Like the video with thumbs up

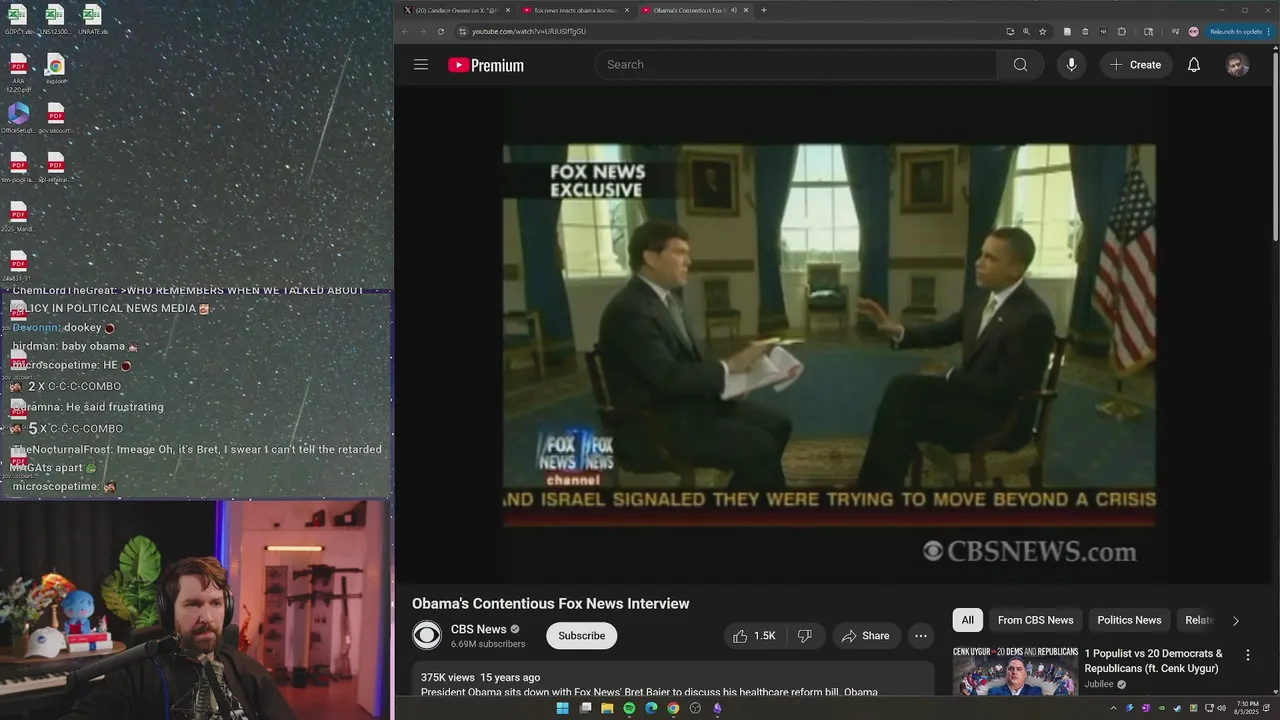[754, 636]
